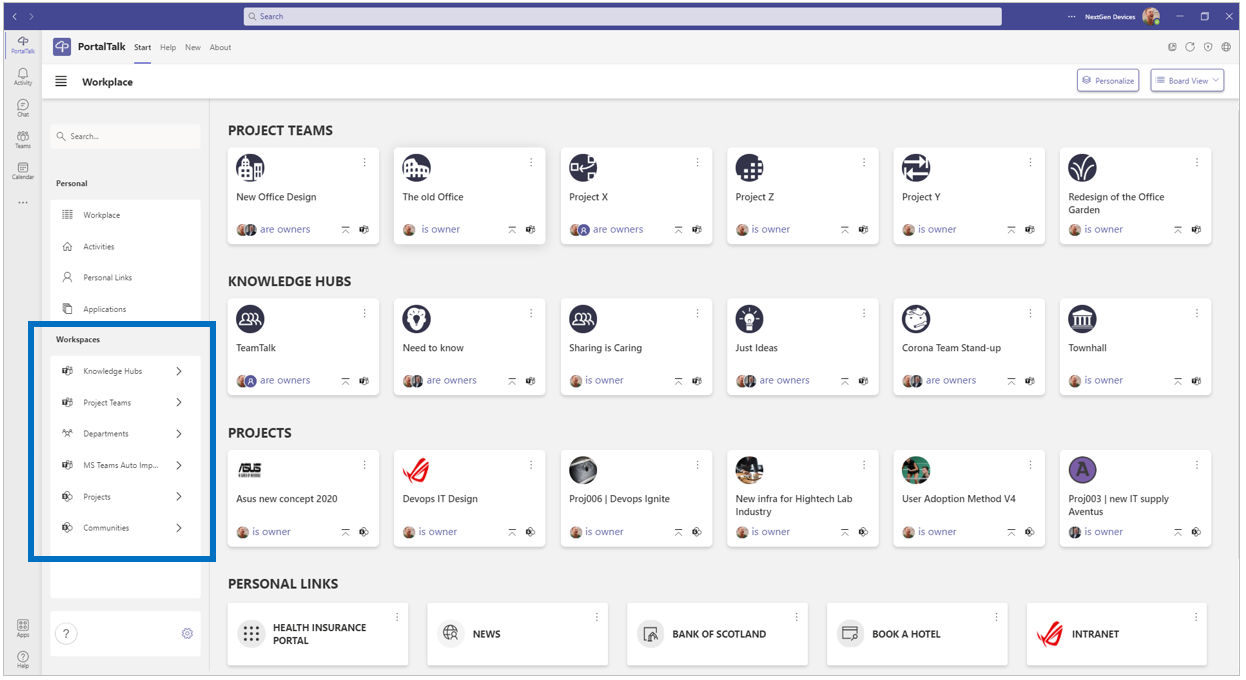The image size is (1246, 680).
Task: Switch to the About tab
Action: coord(220,48)
